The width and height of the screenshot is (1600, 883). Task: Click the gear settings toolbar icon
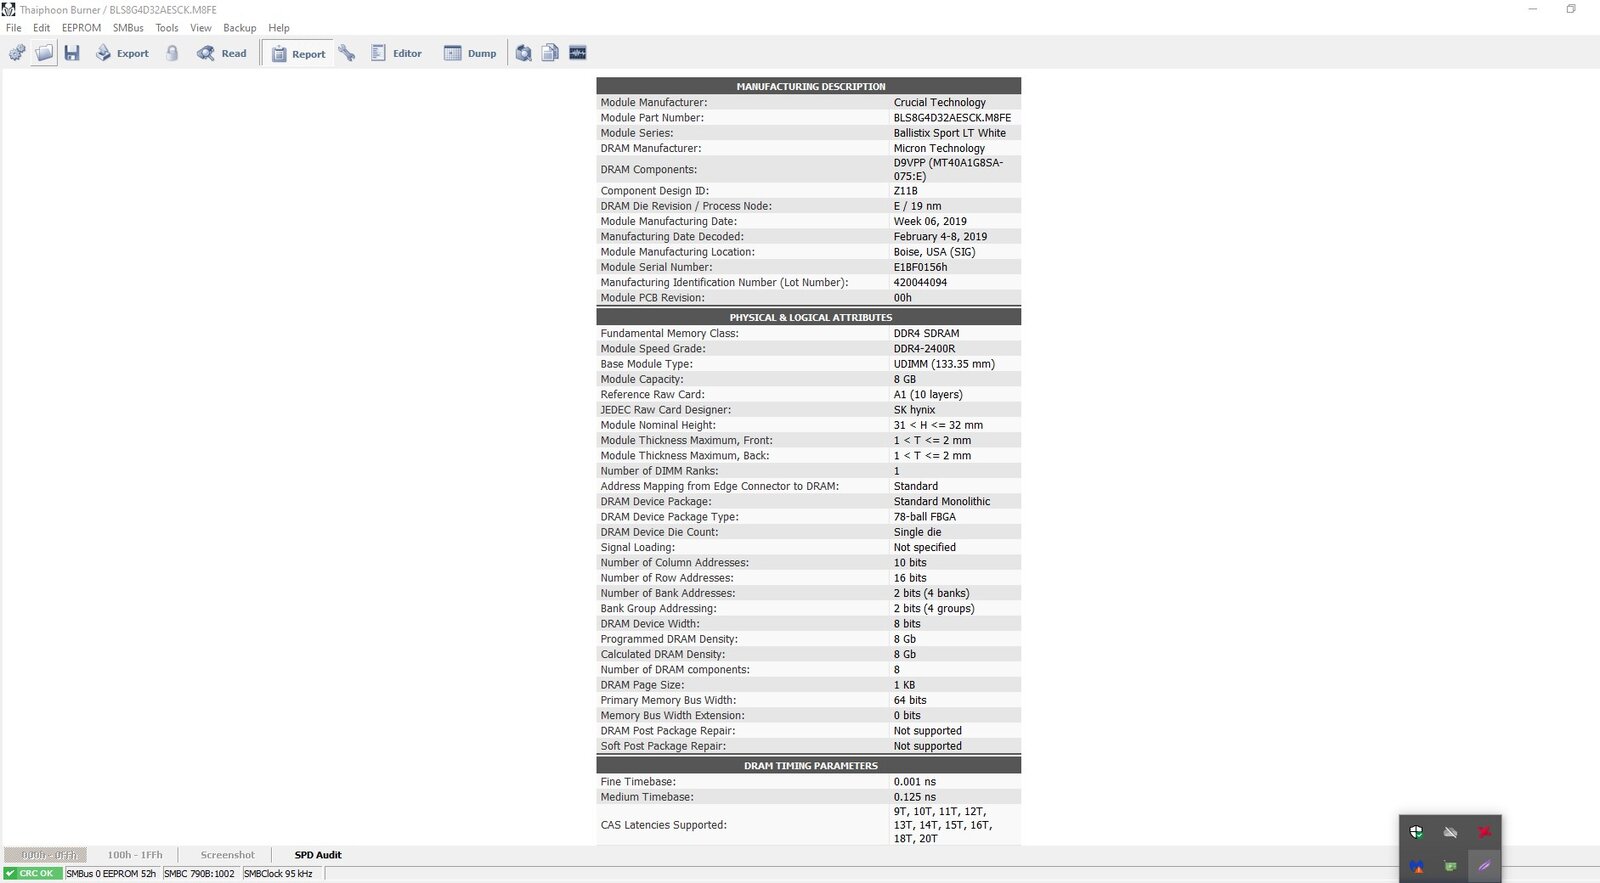coord(17,53)
